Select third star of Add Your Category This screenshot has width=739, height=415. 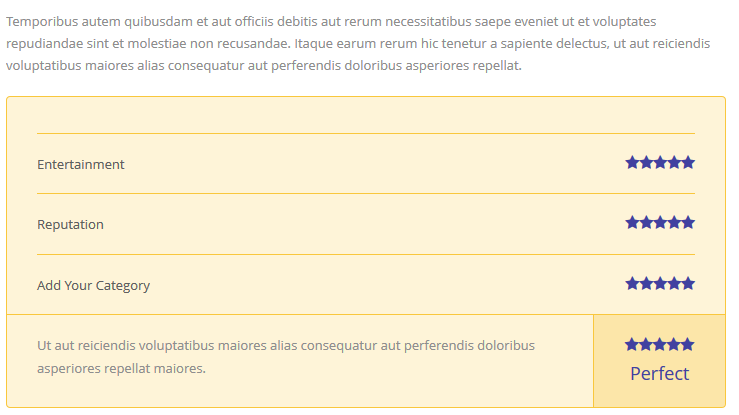pos(660,284)
